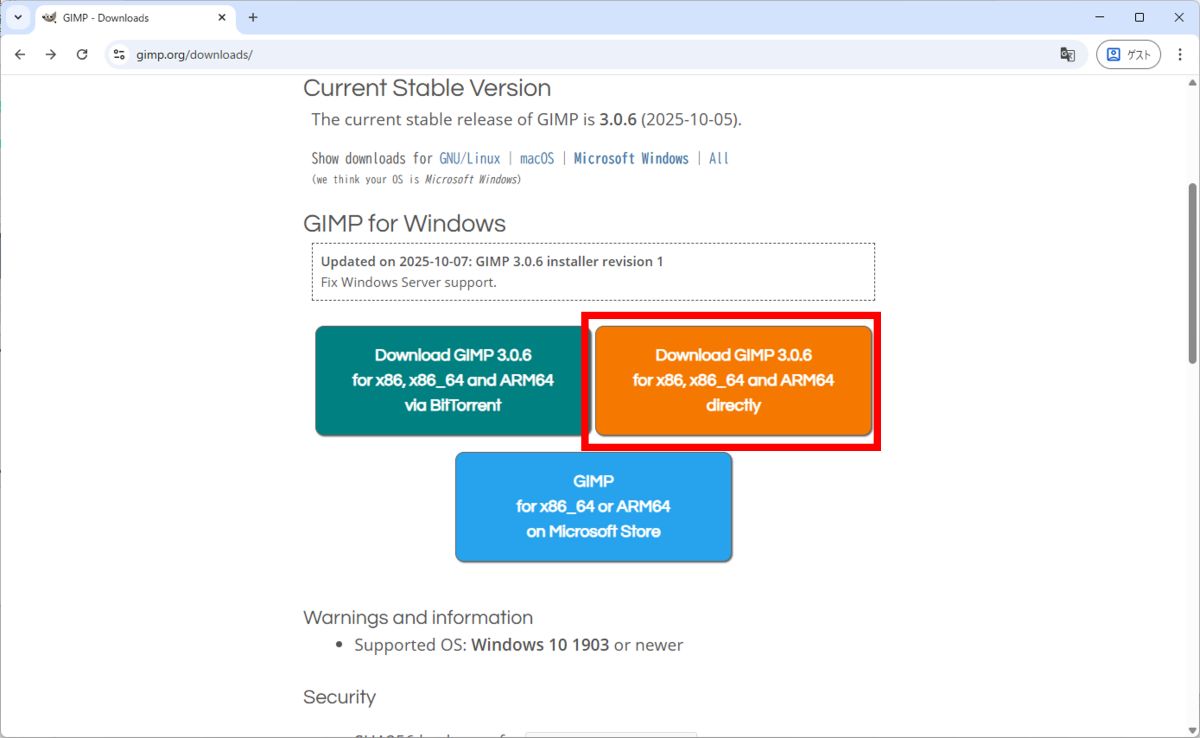Close the GIMP - Downloads tab
The width and height of the screenshot is (1200, 738).
(222, 17)
